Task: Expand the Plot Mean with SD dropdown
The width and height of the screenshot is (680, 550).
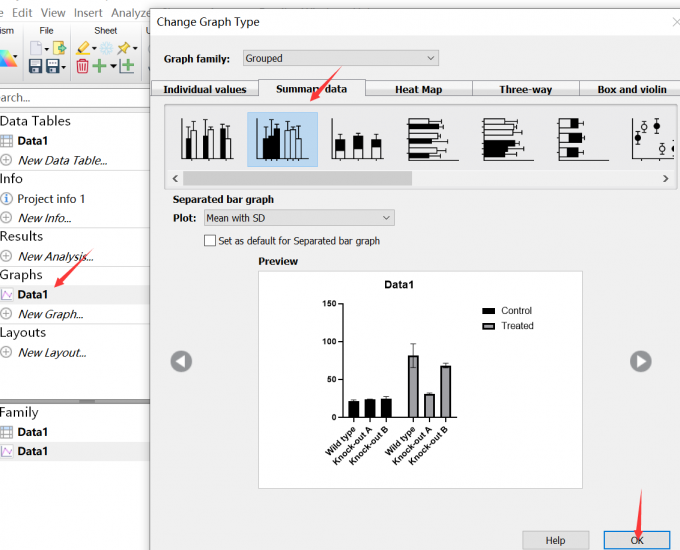Action: click(299, 218)
